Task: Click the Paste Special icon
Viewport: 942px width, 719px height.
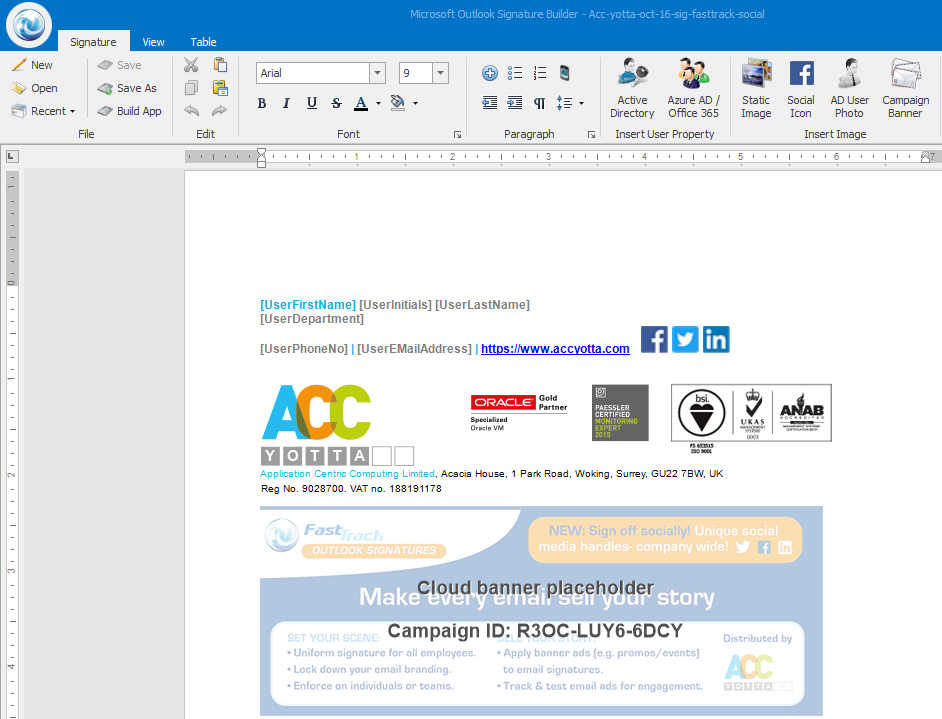Action: click(220, 88)
